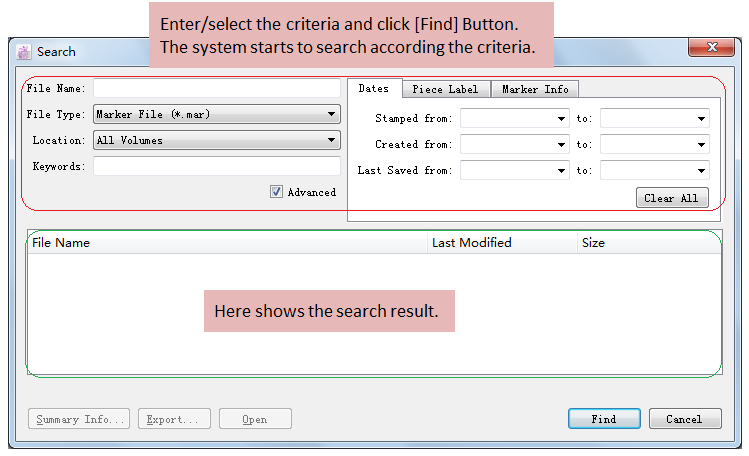Switch to the Marker Info tab
749x456 pixels.
(x=534, y=89)
